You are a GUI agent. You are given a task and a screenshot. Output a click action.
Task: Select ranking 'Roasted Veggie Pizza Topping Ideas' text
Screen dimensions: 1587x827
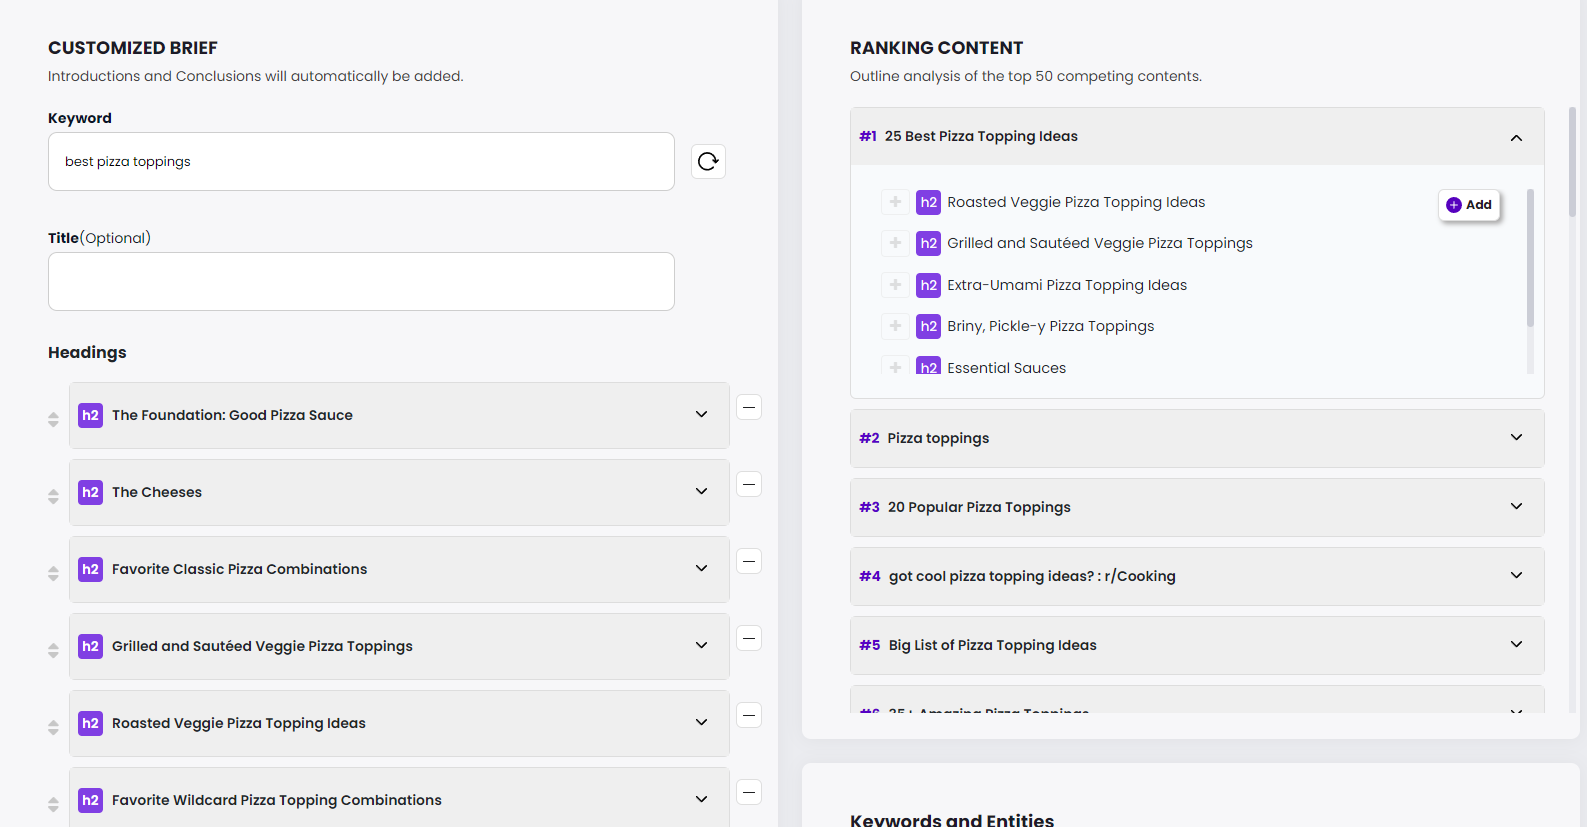click(x=1076, y=202)
